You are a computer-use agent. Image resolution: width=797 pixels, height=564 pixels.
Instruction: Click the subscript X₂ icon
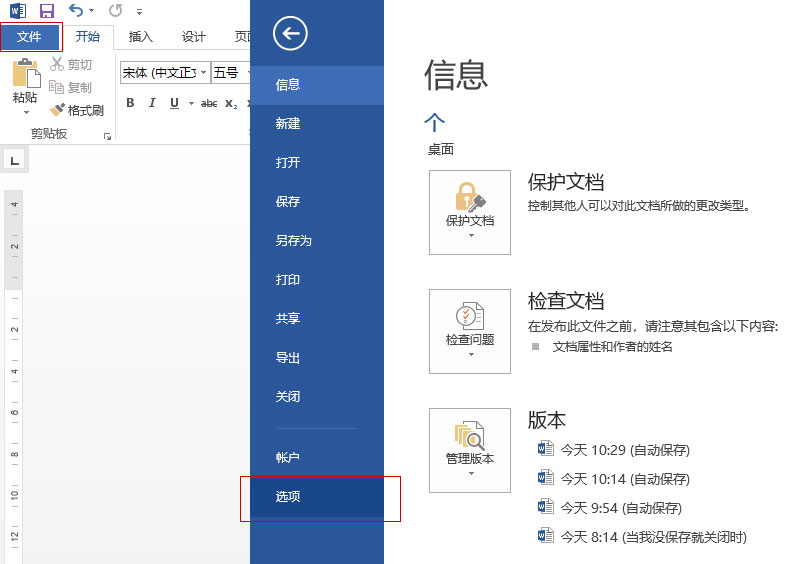click(x=231, y=103)
